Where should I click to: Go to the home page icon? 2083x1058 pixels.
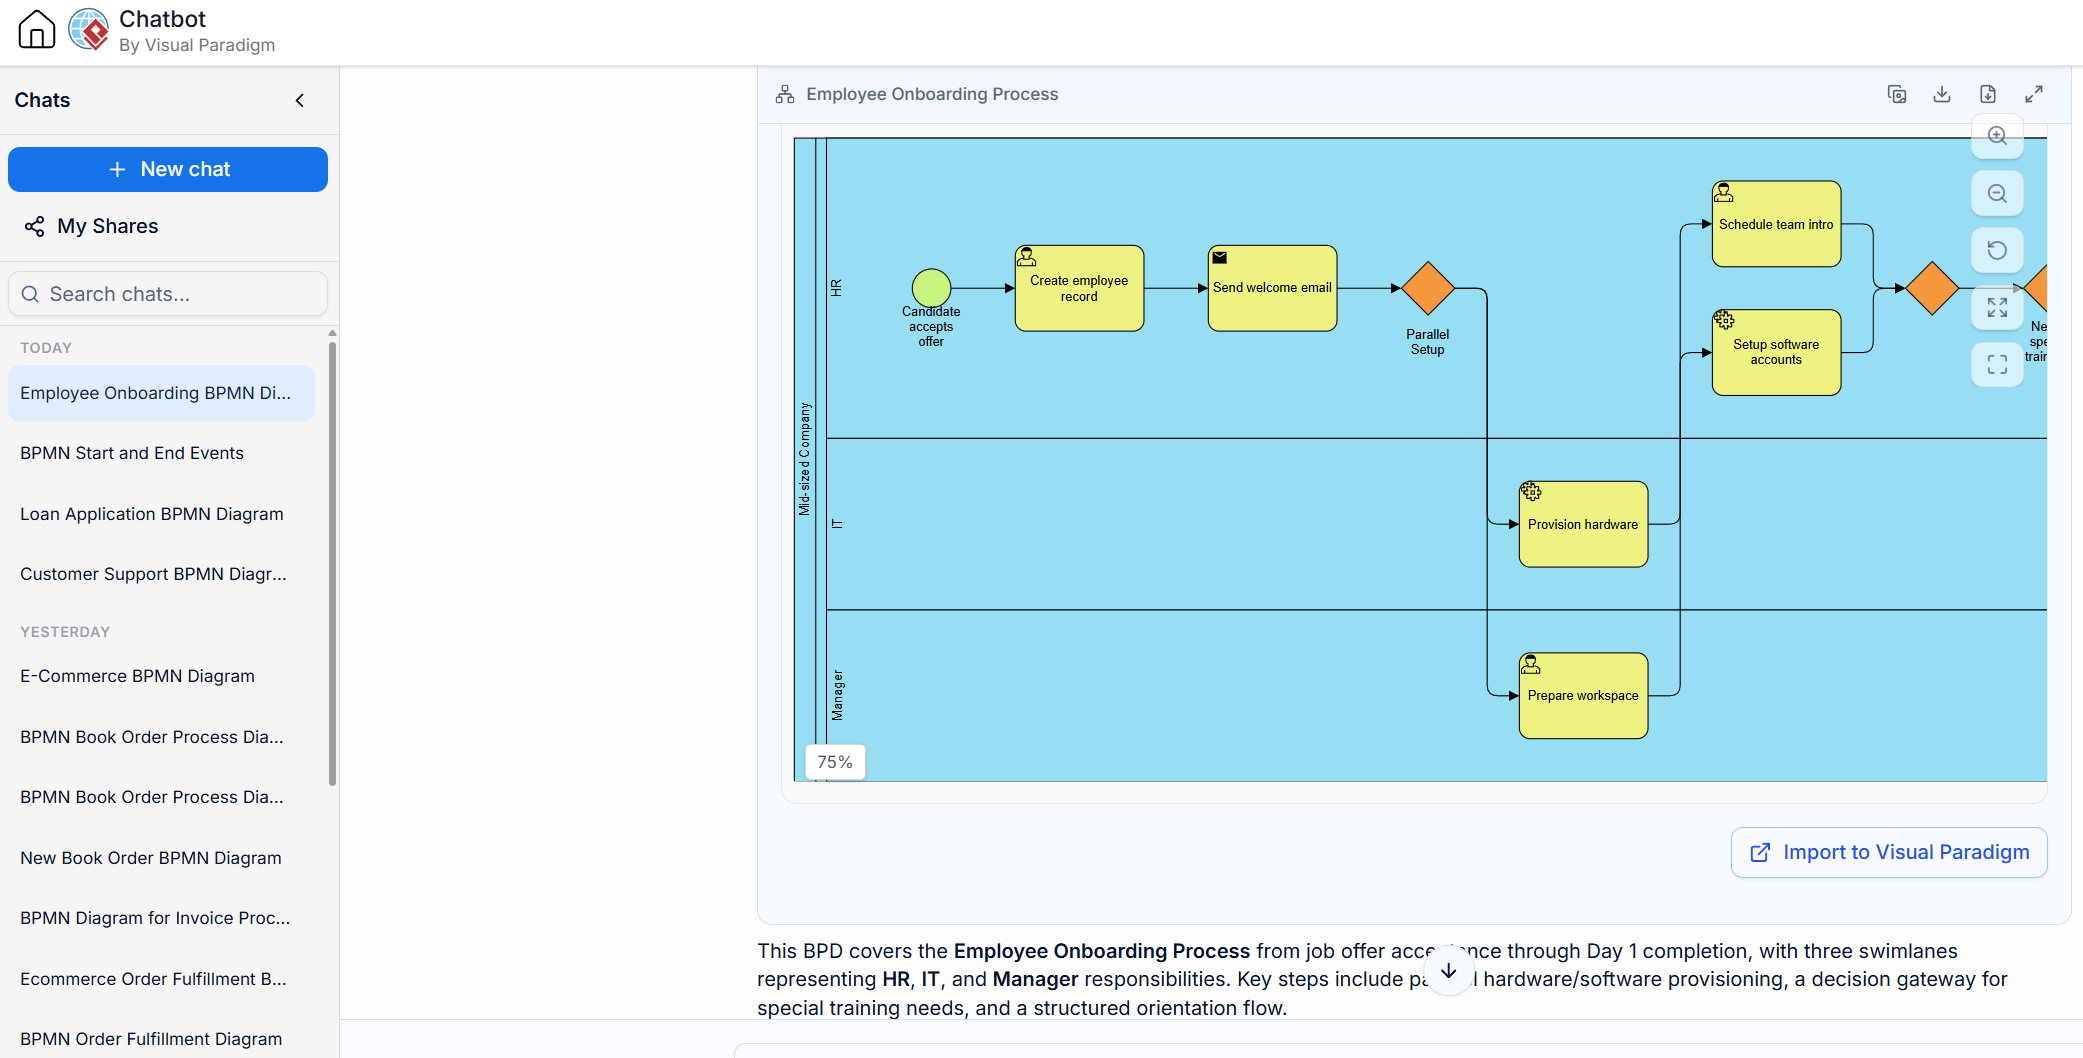coord(37,30)
